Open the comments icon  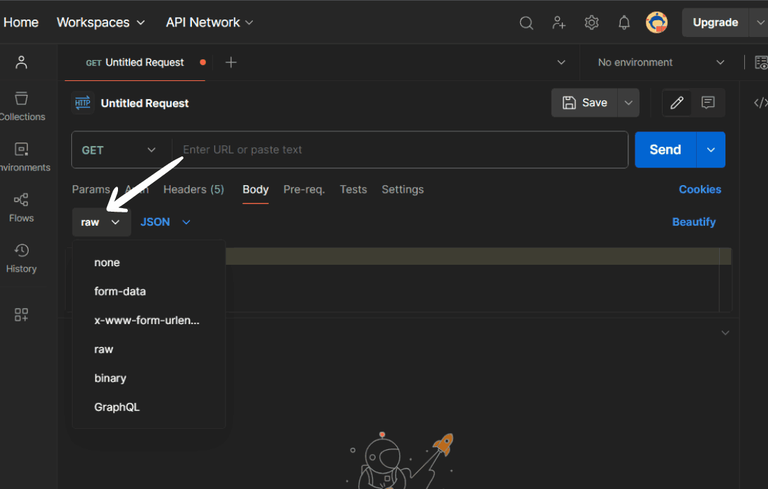708,102
